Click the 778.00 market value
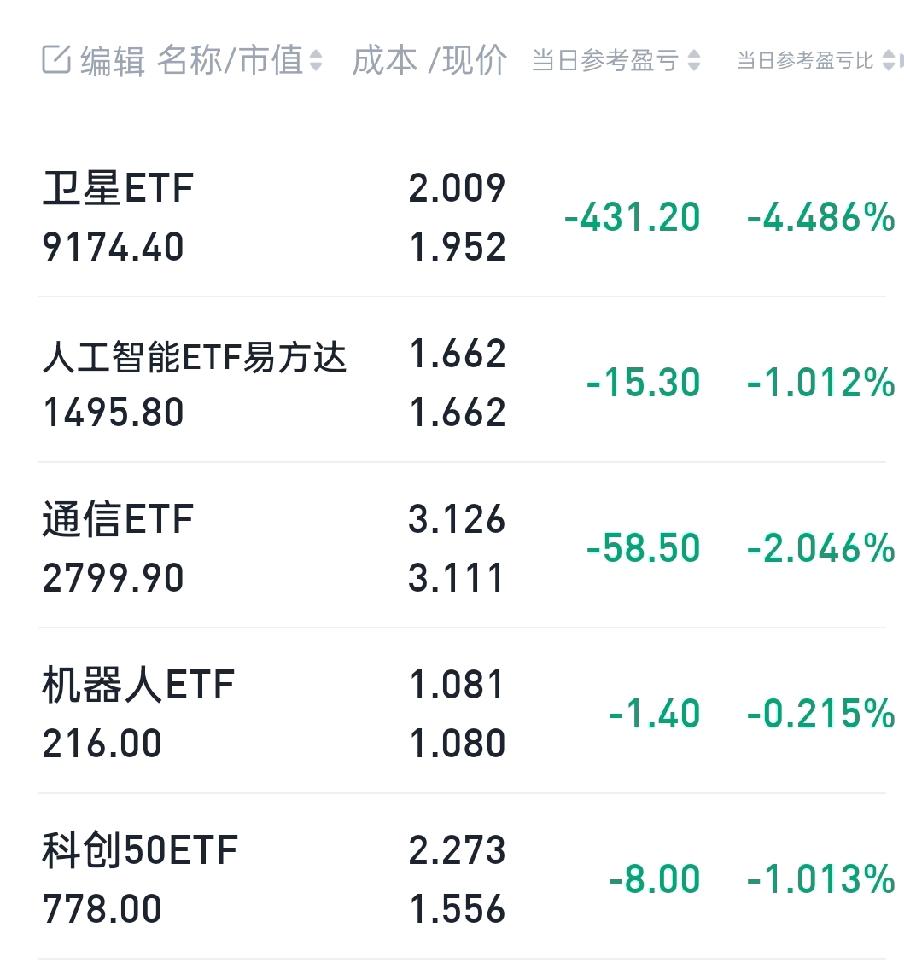 (102, 909)
